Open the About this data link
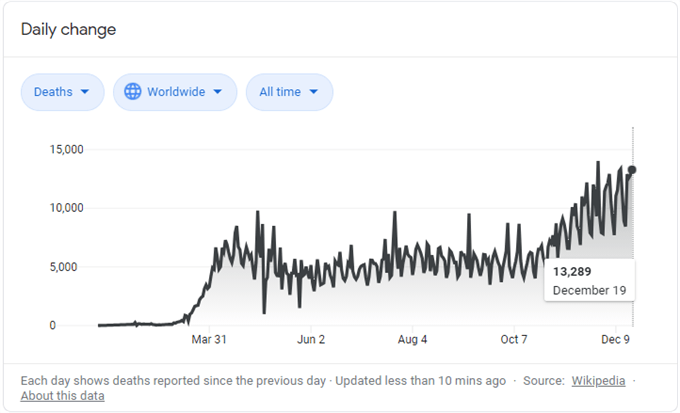 click(x=62, y=396)
